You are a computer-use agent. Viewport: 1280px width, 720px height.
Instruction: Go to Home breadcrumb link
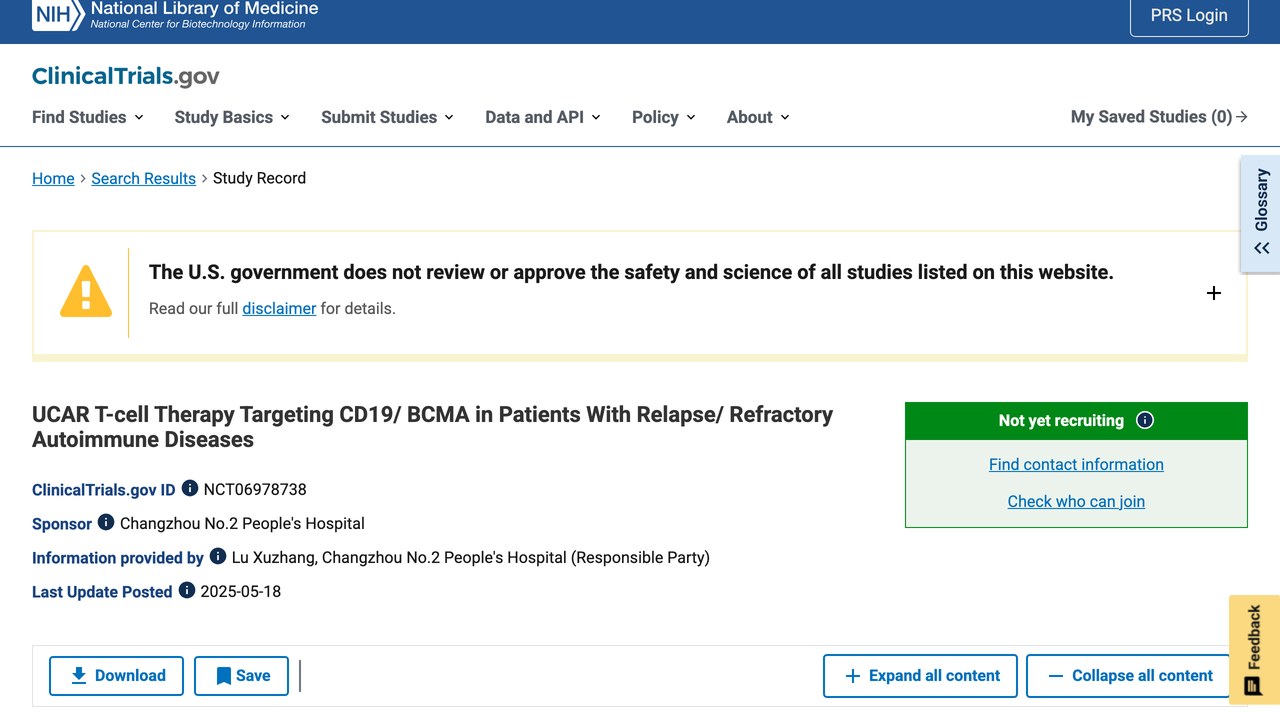[x=53, y=178]
